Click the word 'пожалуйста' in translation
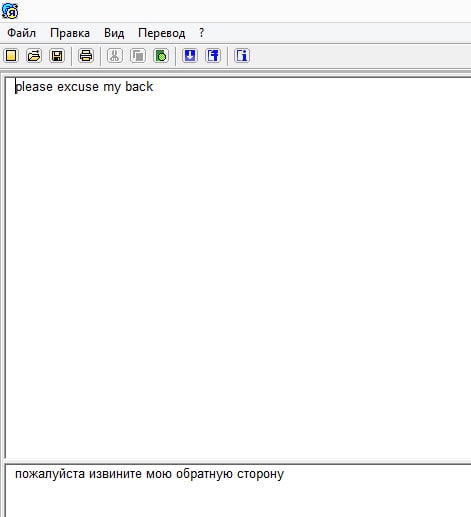The image size is (471, 517). click(x=50, y=474)
